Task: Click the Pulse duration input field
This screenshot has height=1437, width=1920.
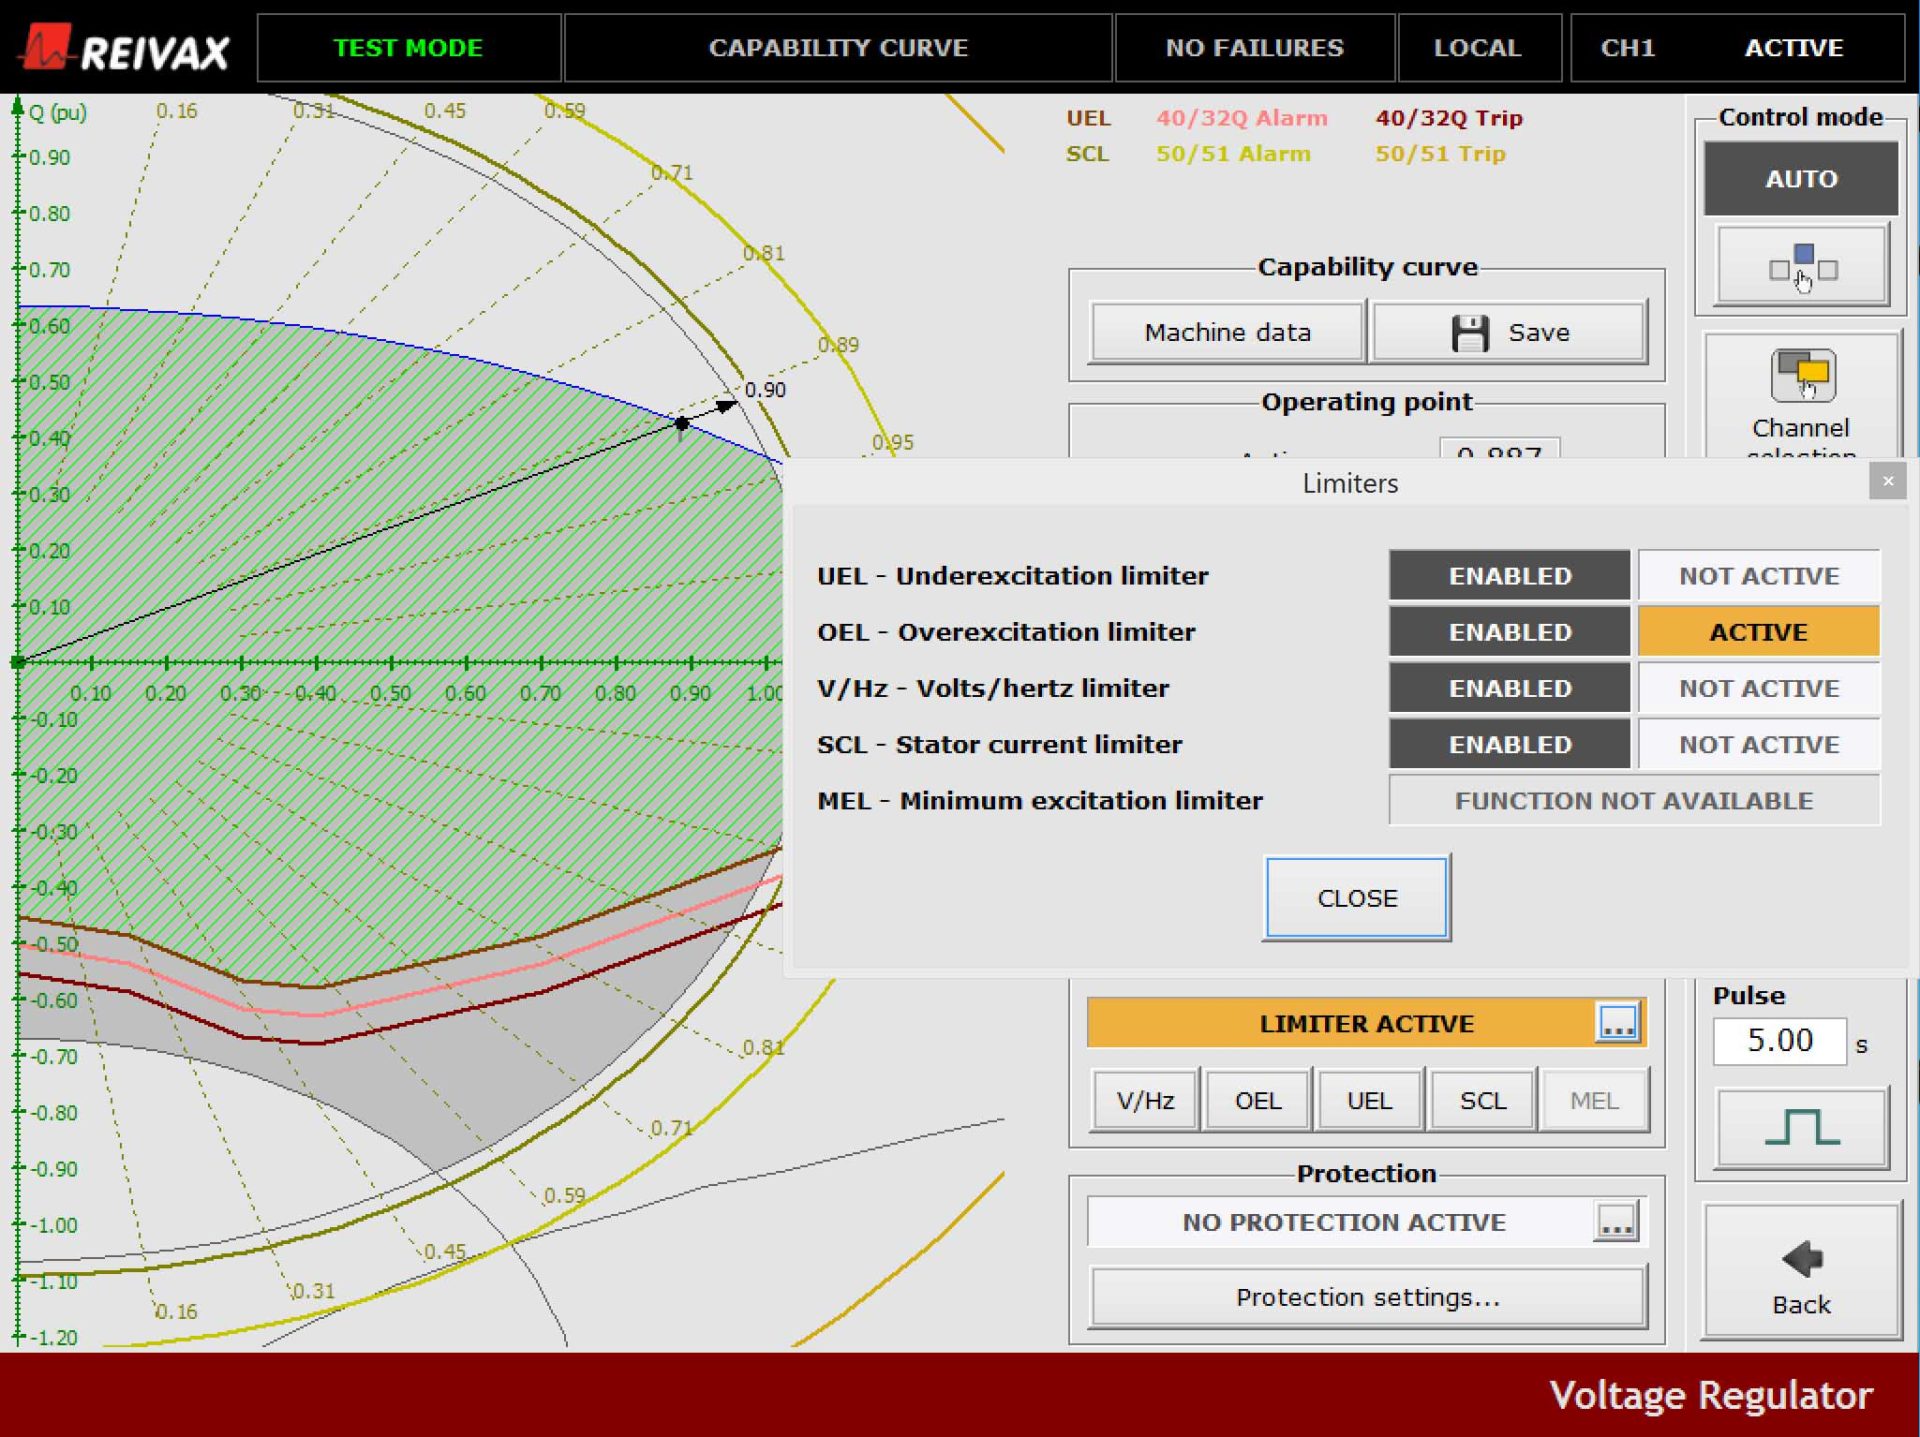Action: tap(1779, 1041)
